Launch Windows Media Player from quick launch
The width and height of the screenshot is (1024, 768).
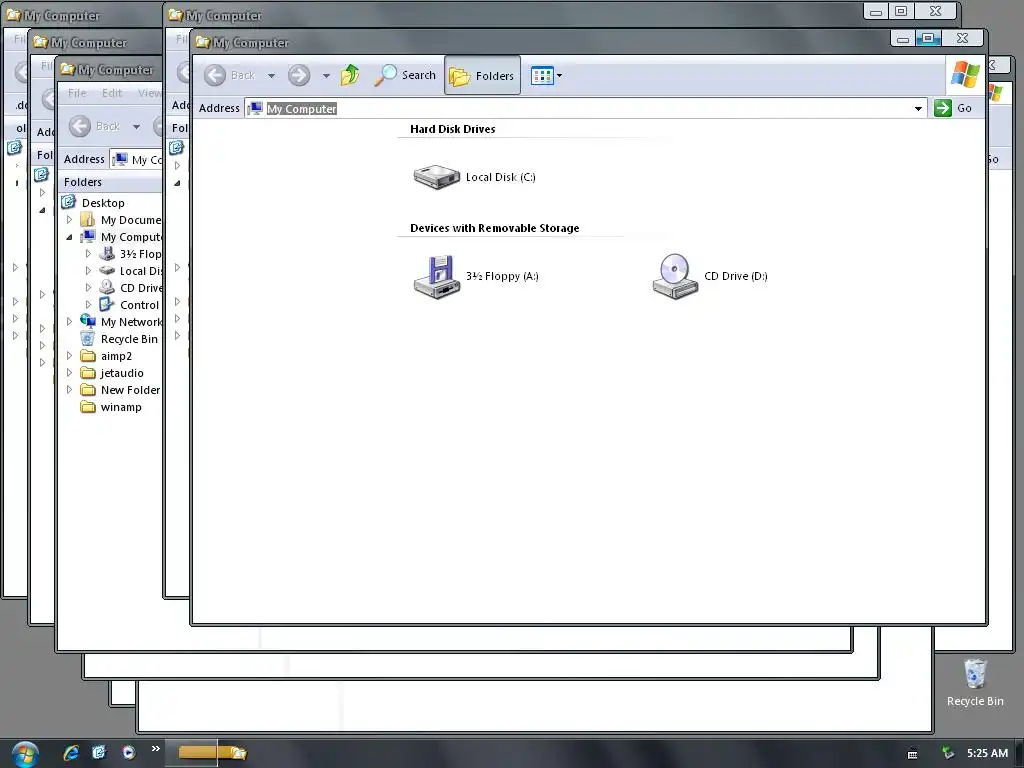[128, 752]
